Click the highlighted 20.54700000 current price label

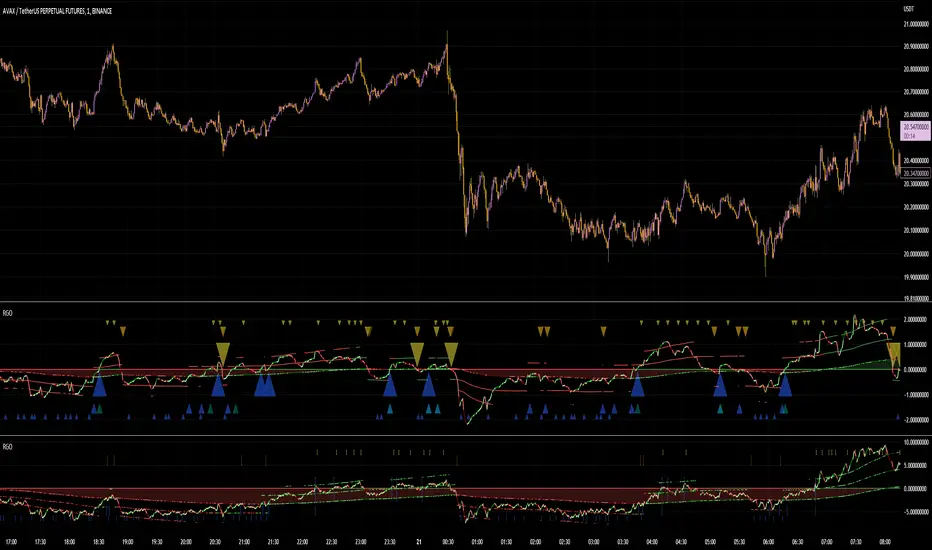[x=916, y=127]
